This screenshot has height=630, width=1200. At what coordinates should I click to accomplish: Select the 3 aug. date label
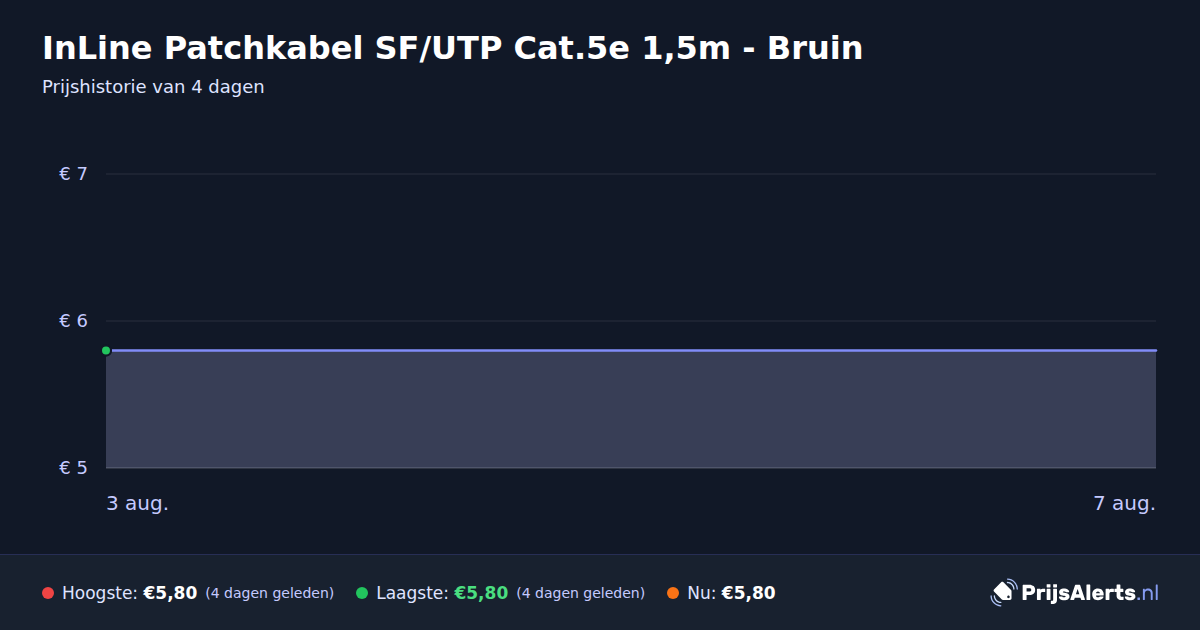(138, 504)
